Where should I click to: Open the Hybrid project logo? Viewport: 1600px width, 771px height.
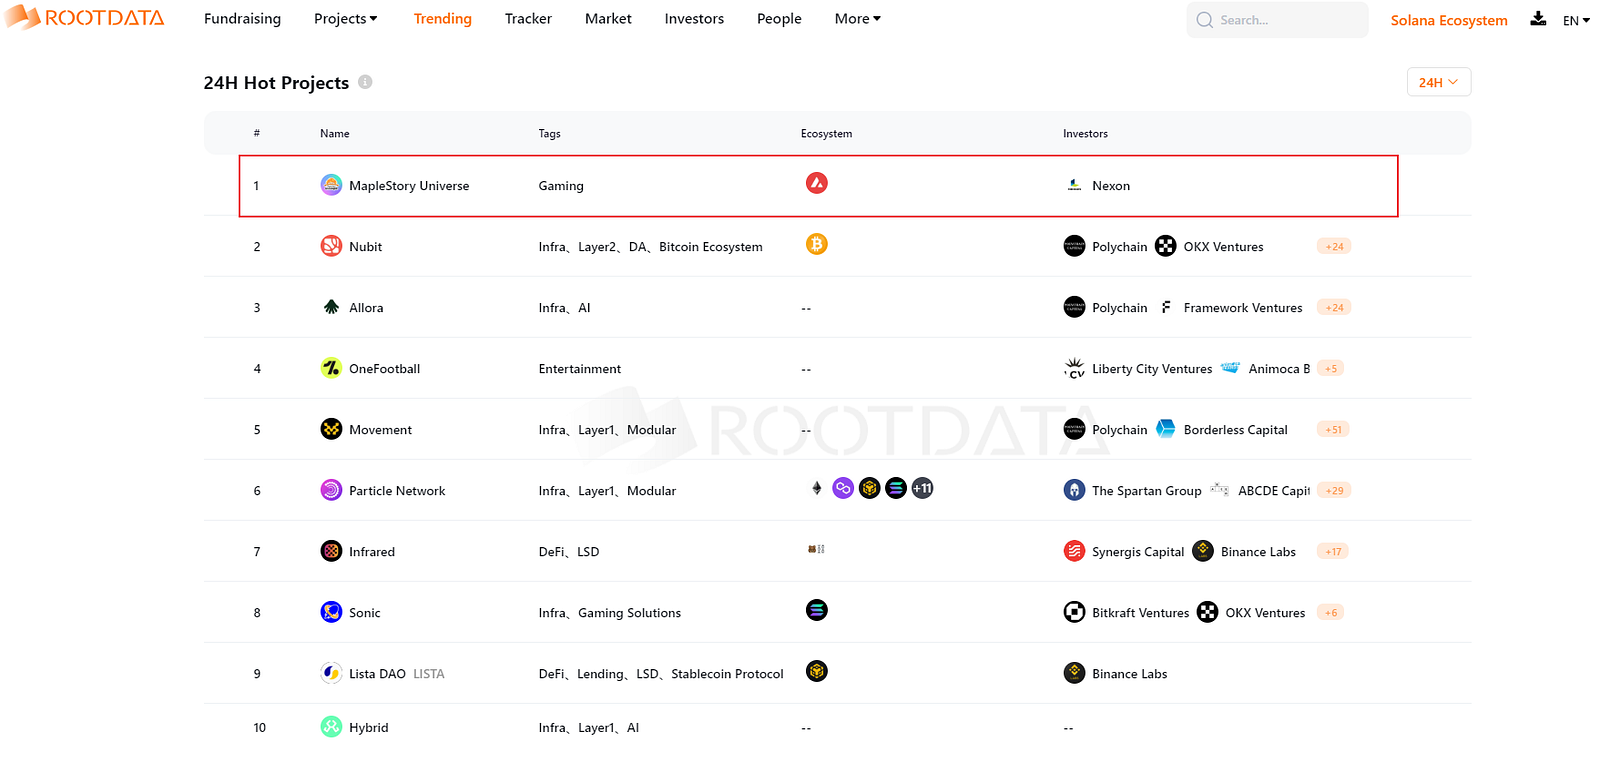331,727
